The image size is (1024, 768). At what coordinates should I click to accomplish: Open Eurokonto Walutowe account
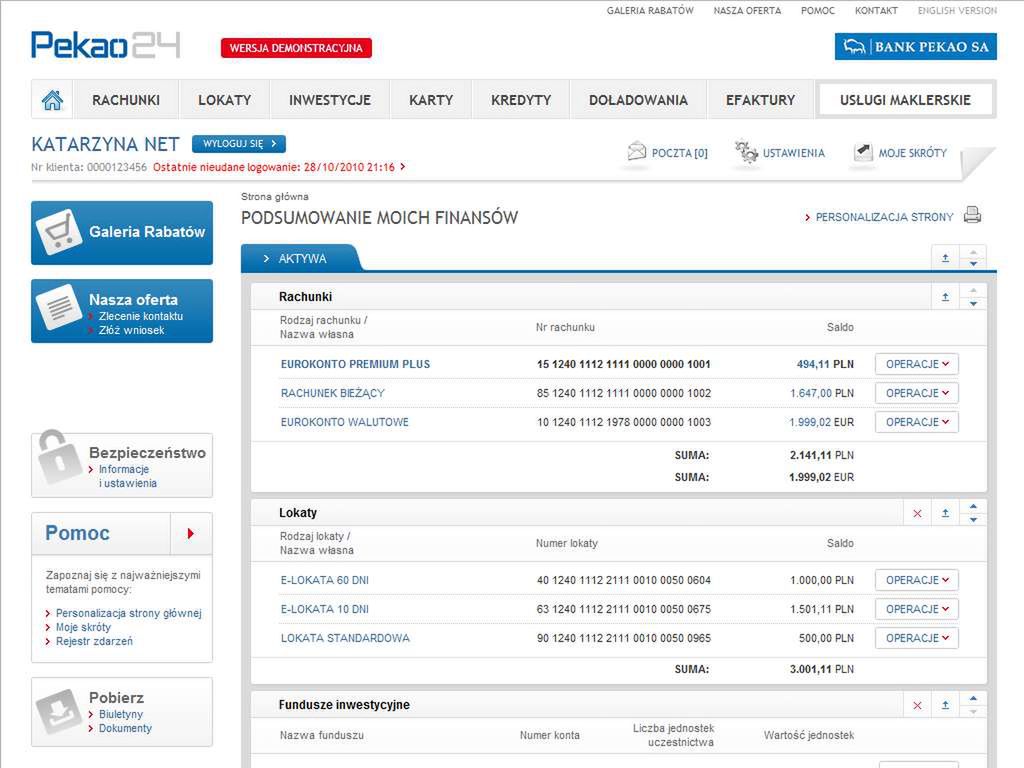click(x=344, y=422)
